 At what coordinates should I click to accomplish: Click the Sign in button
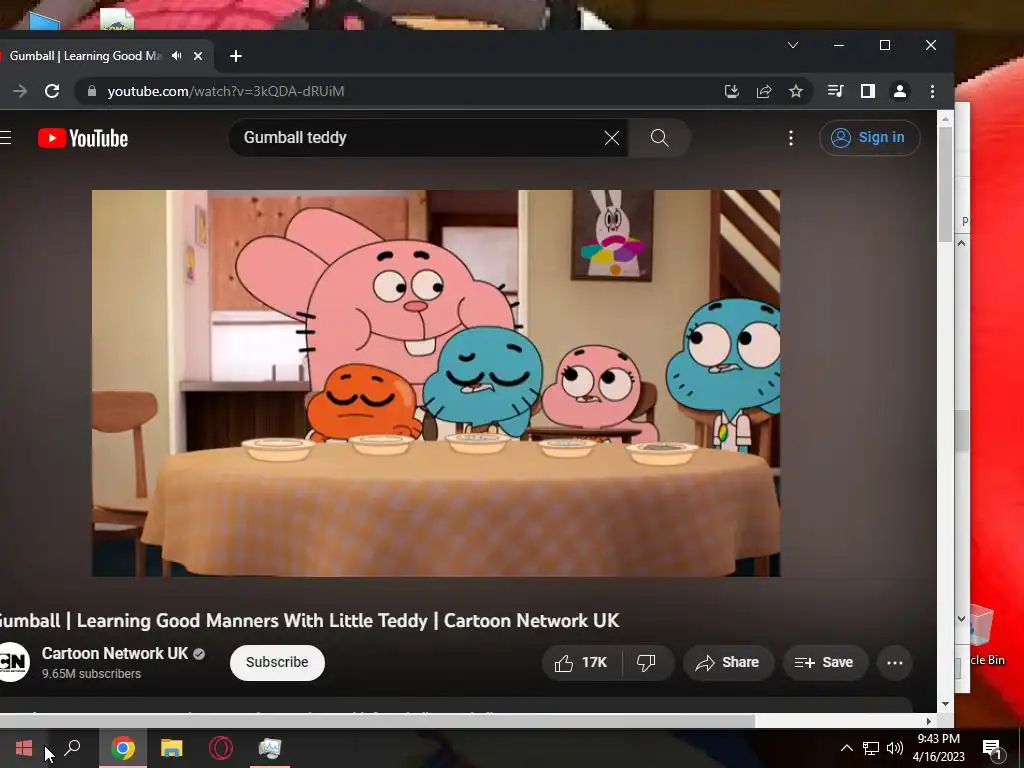pyautogui.click(x=869, y=138)
